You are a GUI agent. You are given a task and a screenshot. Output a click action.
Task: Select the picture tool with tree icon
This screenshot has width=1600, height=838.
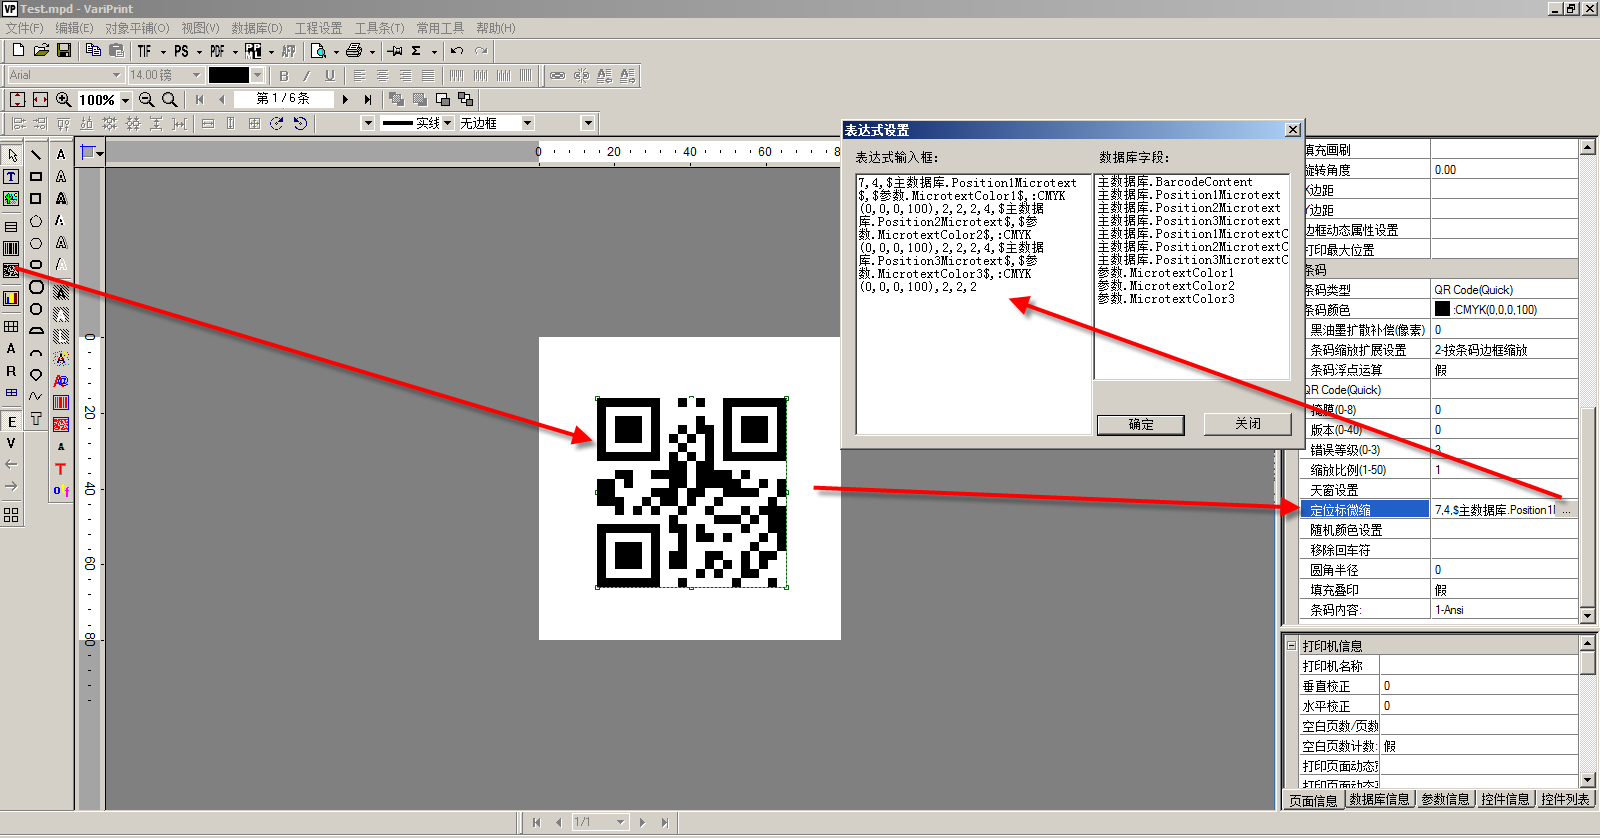coord(11,199)
